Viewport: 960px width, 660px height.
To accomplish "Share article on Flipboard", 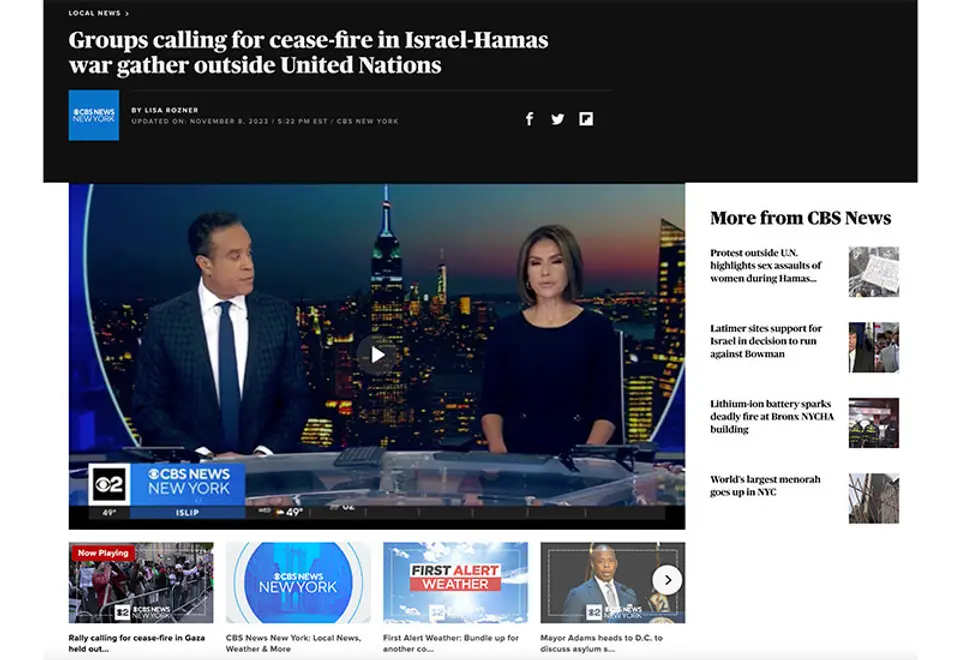I will 586,119.
